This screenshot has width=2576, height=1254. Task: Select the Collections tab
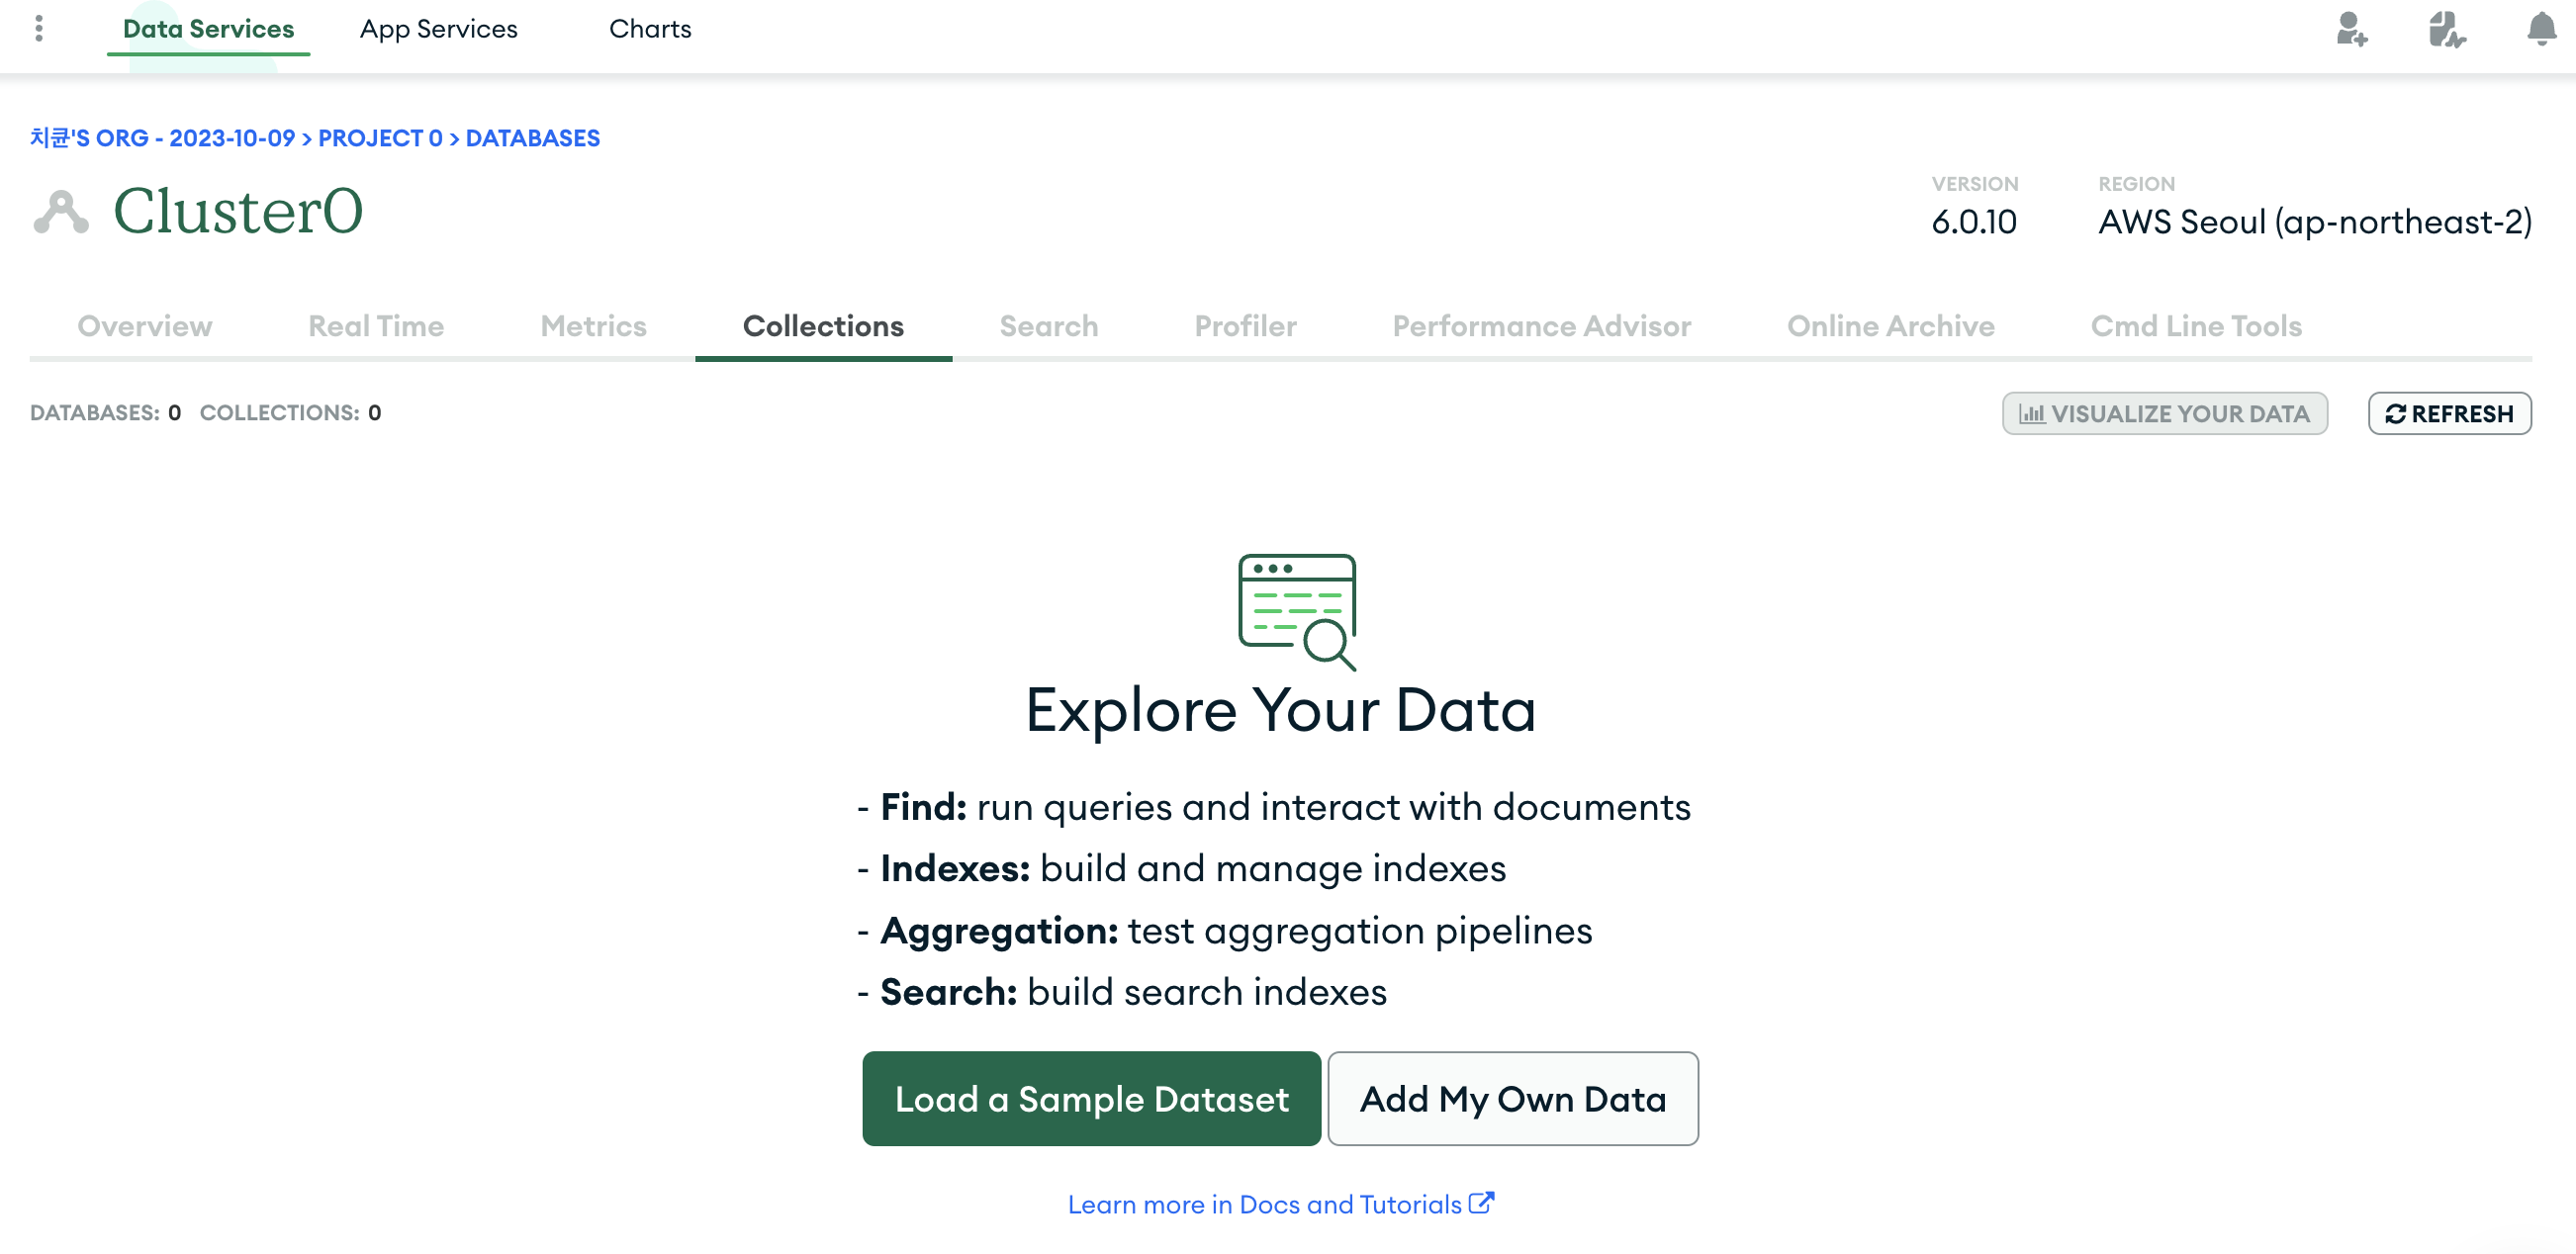[x=823, y=326]
